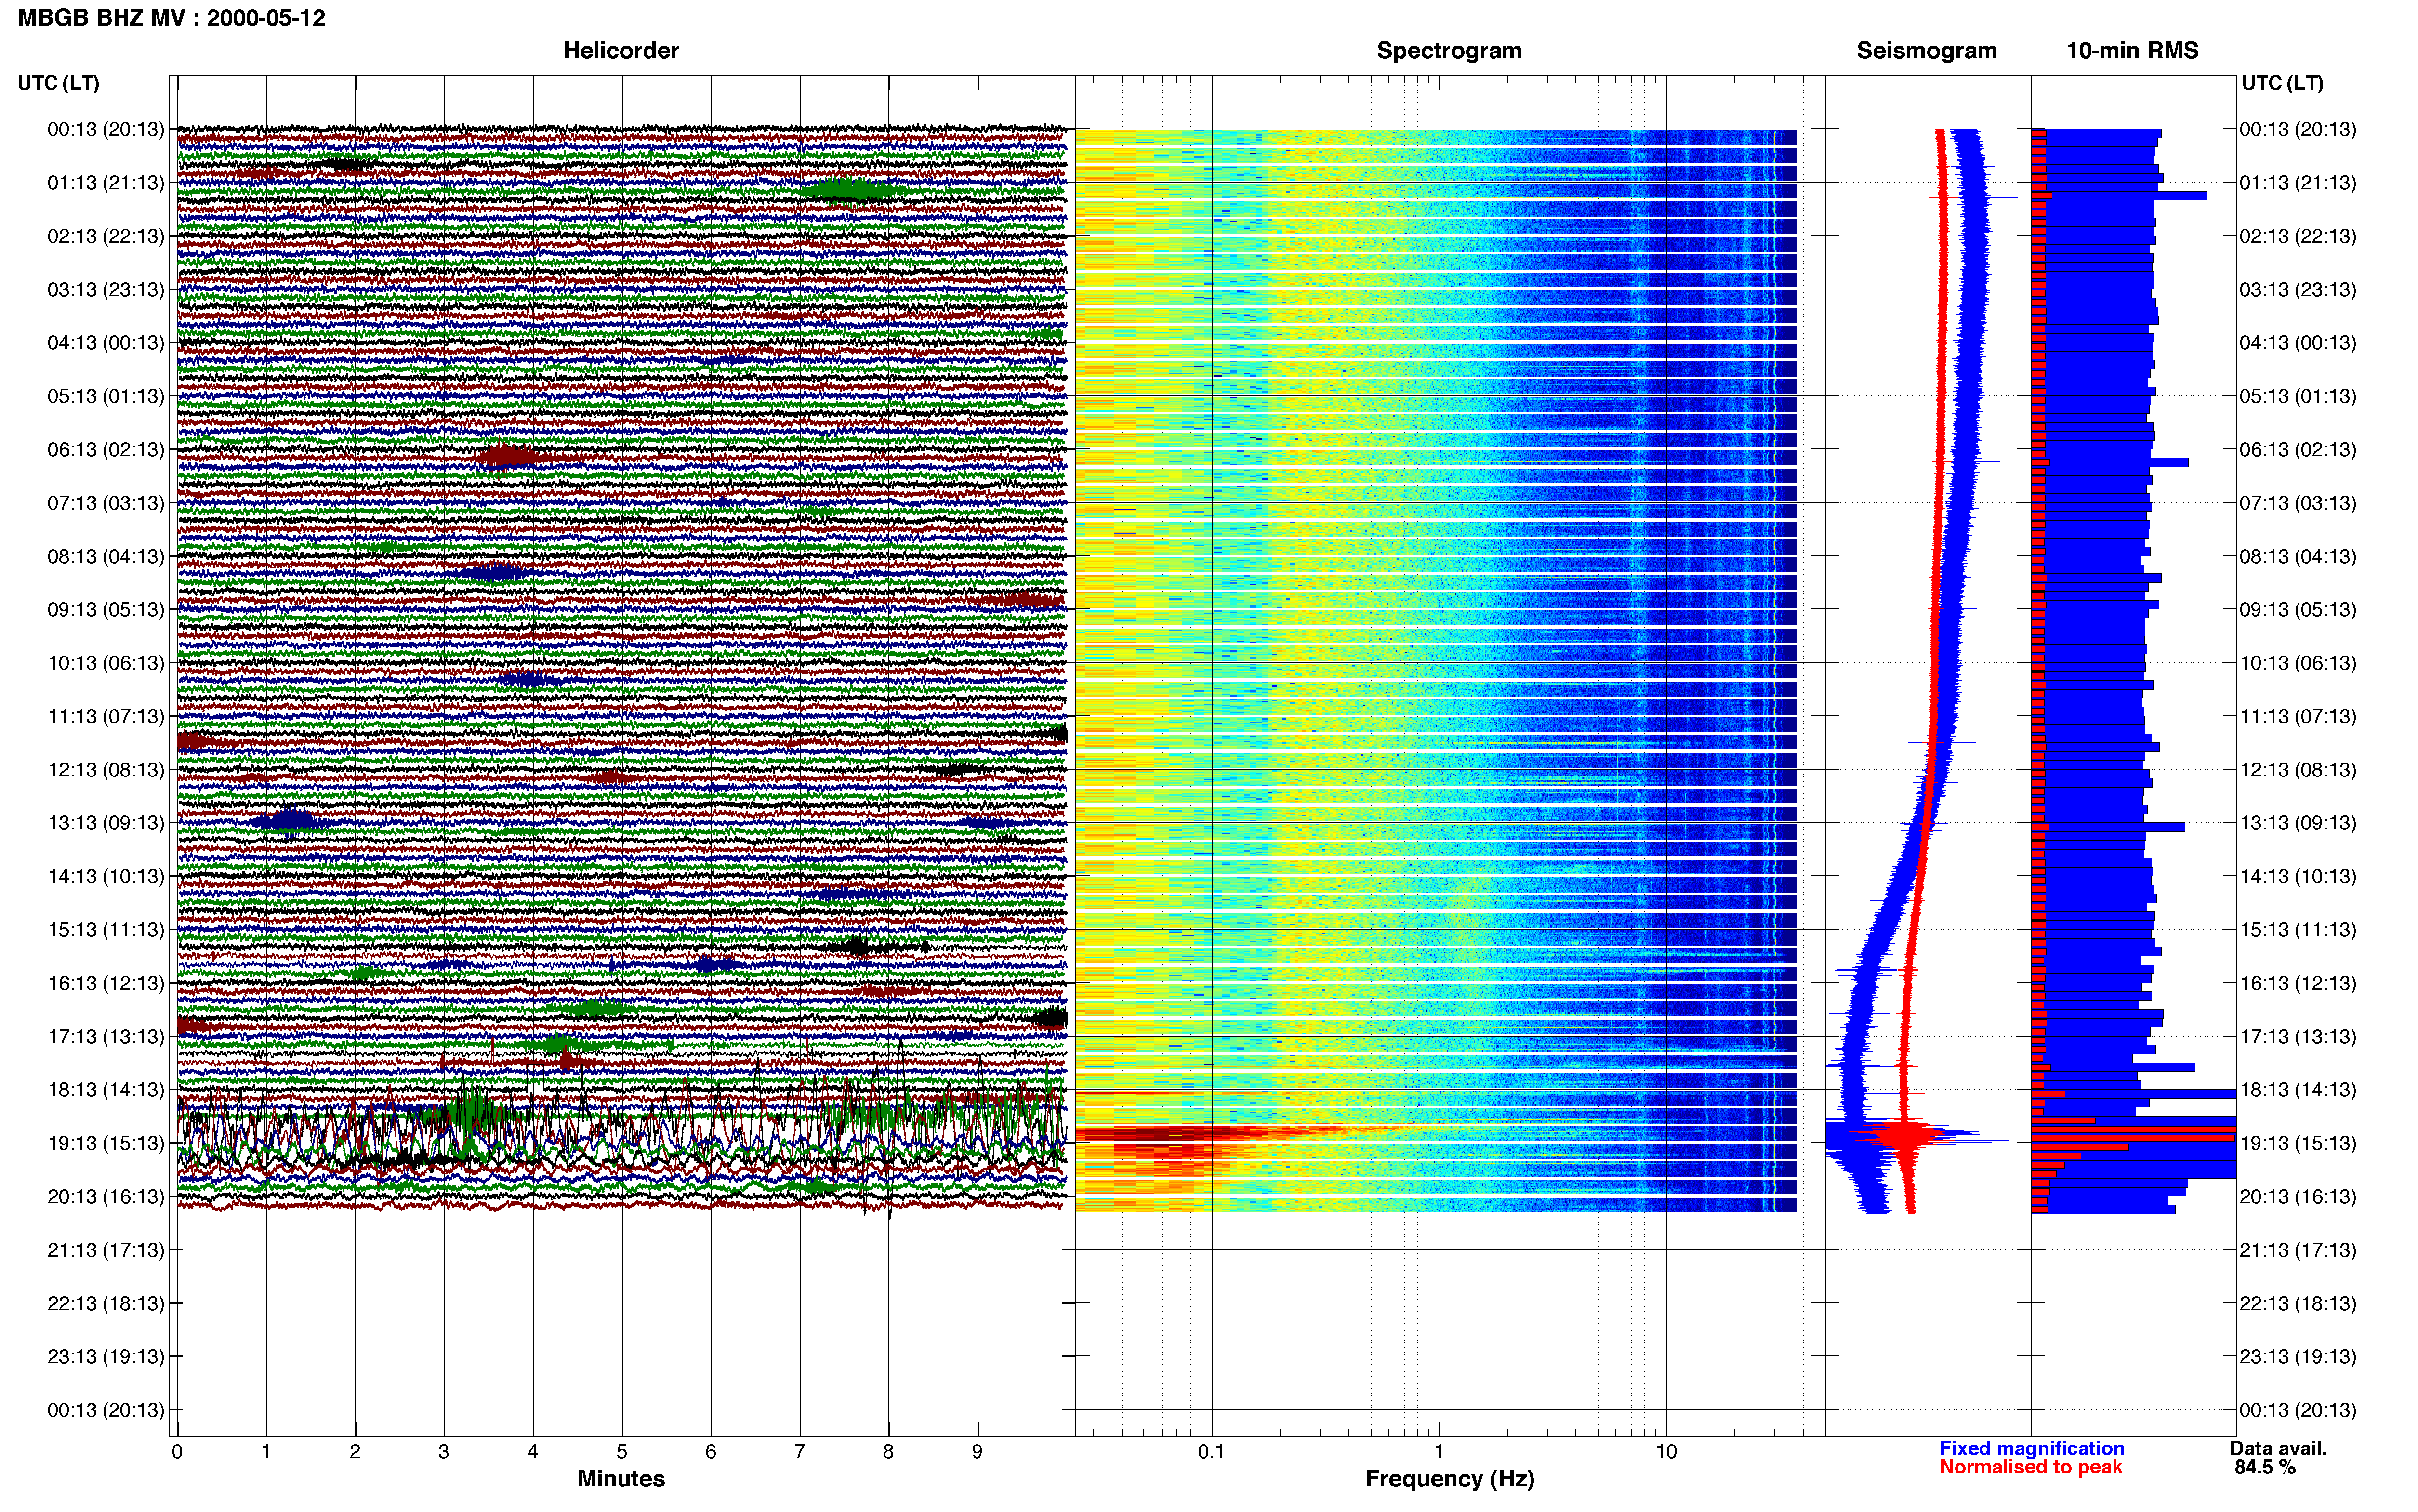Click the 'Data avail.' label
The height and width of the screenshot is (1512, 2418).
[2278, 1449]
